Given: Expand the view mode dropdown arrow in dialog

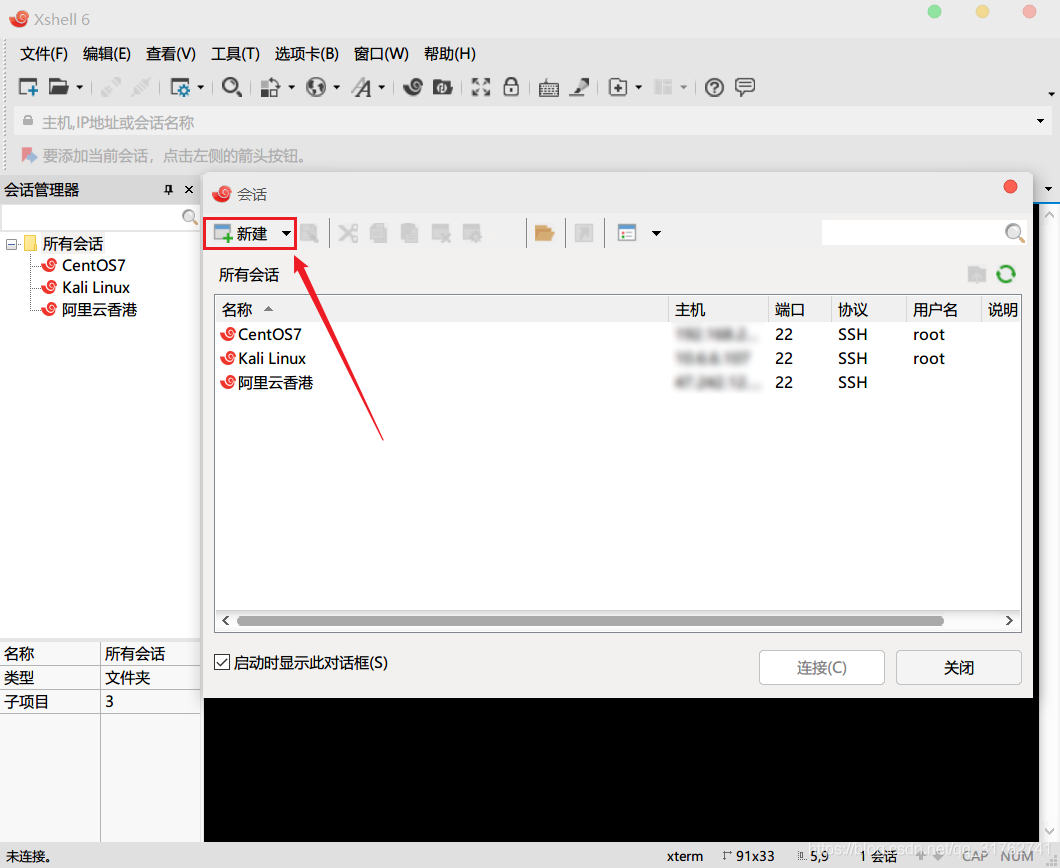Looking at the screenshot, I should coord(656,234).
